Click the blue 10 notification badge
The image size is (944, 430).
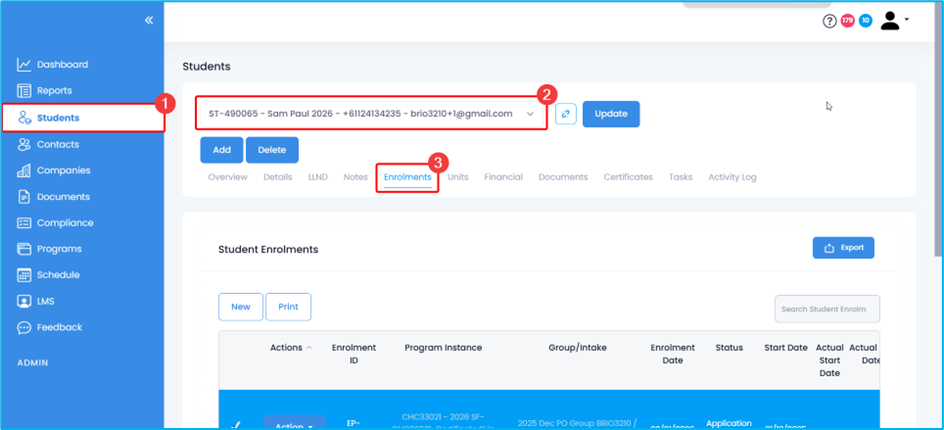point(865,20)
